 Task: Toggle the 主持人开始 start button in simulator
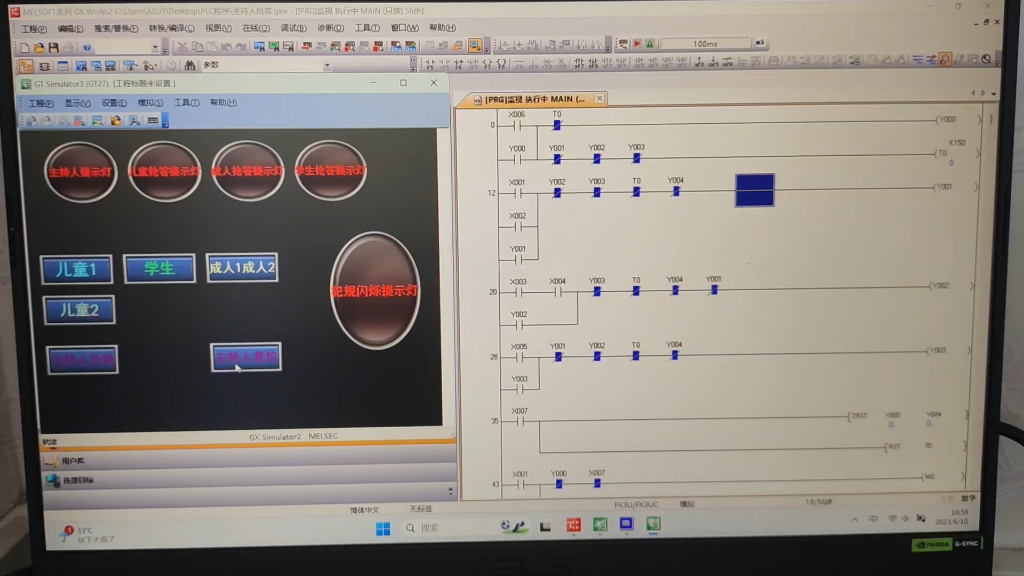point(82,359)
